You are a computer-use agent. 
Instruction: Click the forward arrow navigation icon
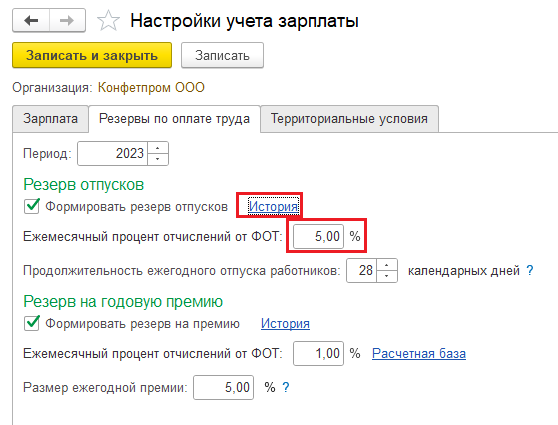point(67,21)
